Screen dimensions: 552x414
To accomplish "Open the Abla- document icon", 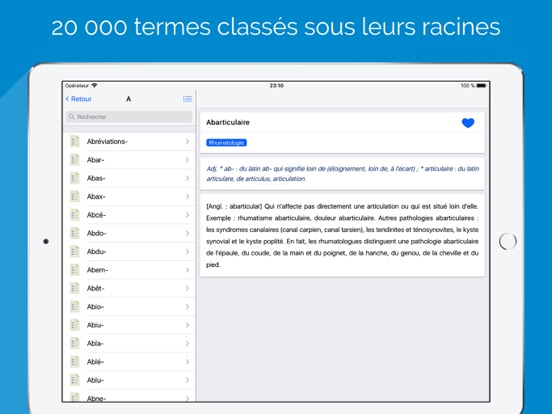I will [75, 343].
